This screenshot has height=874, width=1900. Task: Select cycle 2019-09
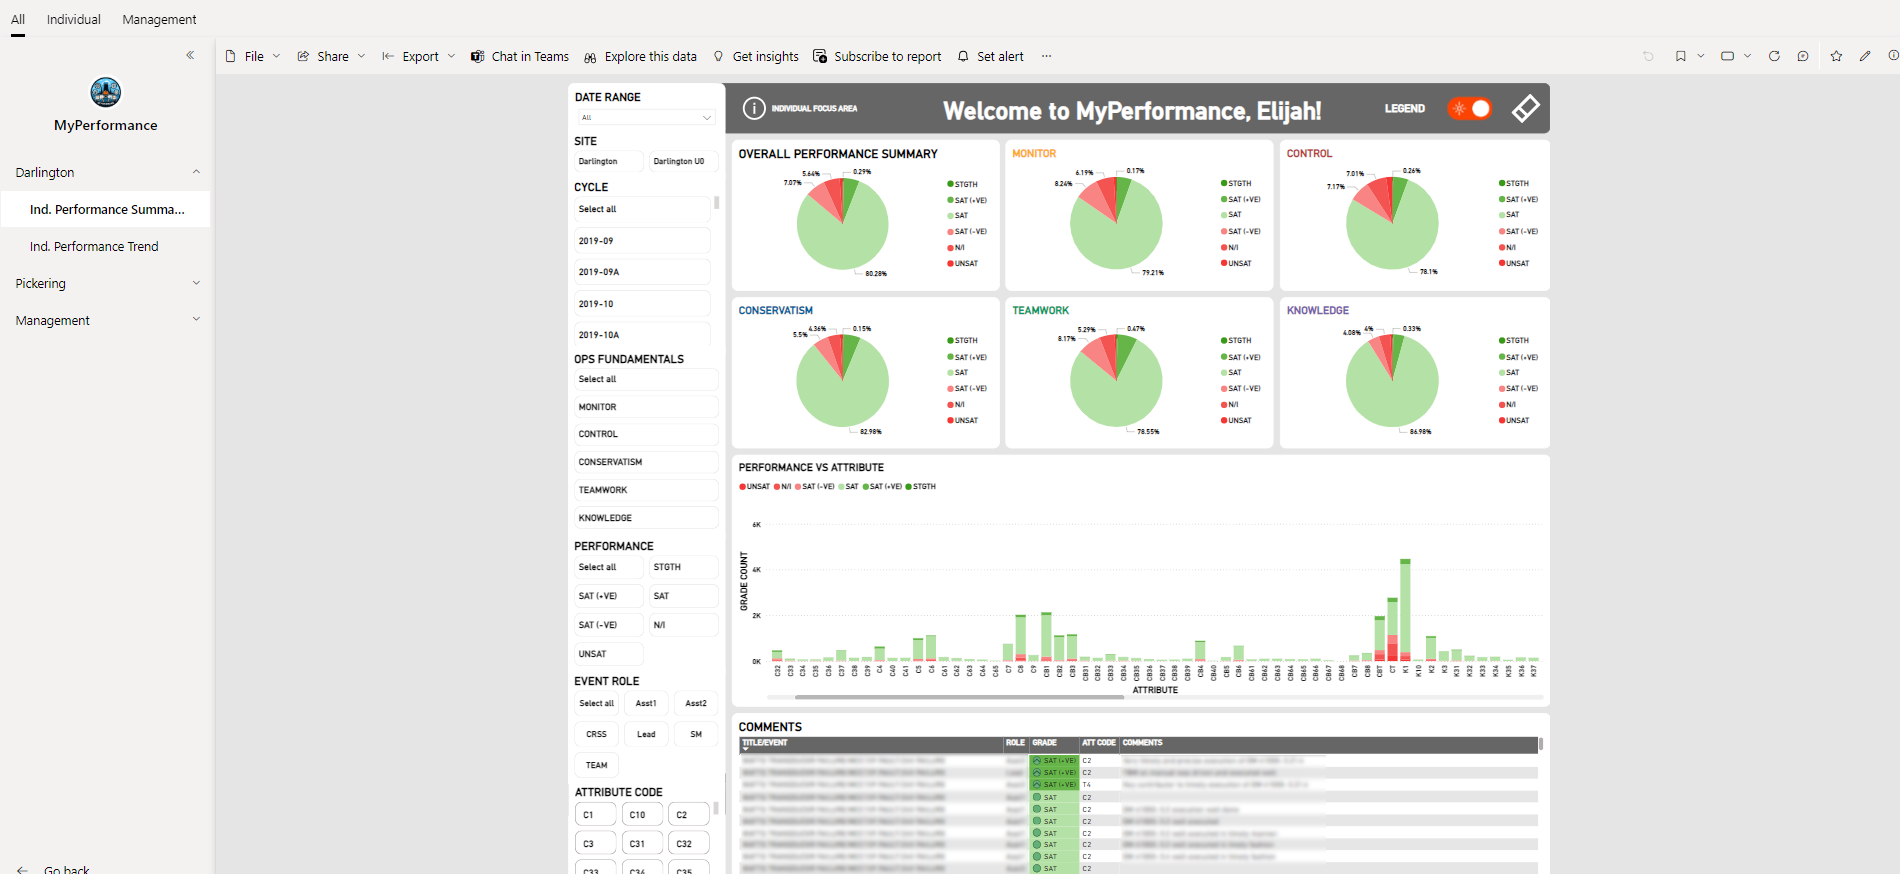click(642, 241)
